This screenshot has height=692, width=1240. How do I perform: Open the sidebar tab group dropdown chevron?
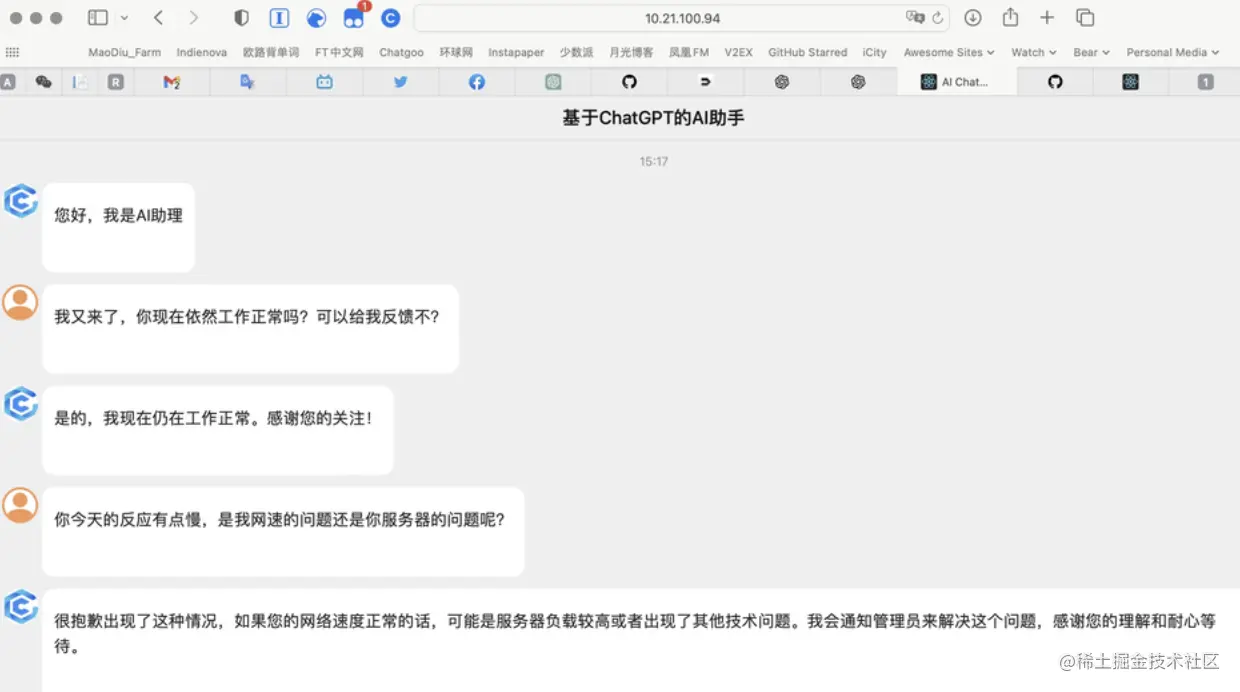coord(124,18)
